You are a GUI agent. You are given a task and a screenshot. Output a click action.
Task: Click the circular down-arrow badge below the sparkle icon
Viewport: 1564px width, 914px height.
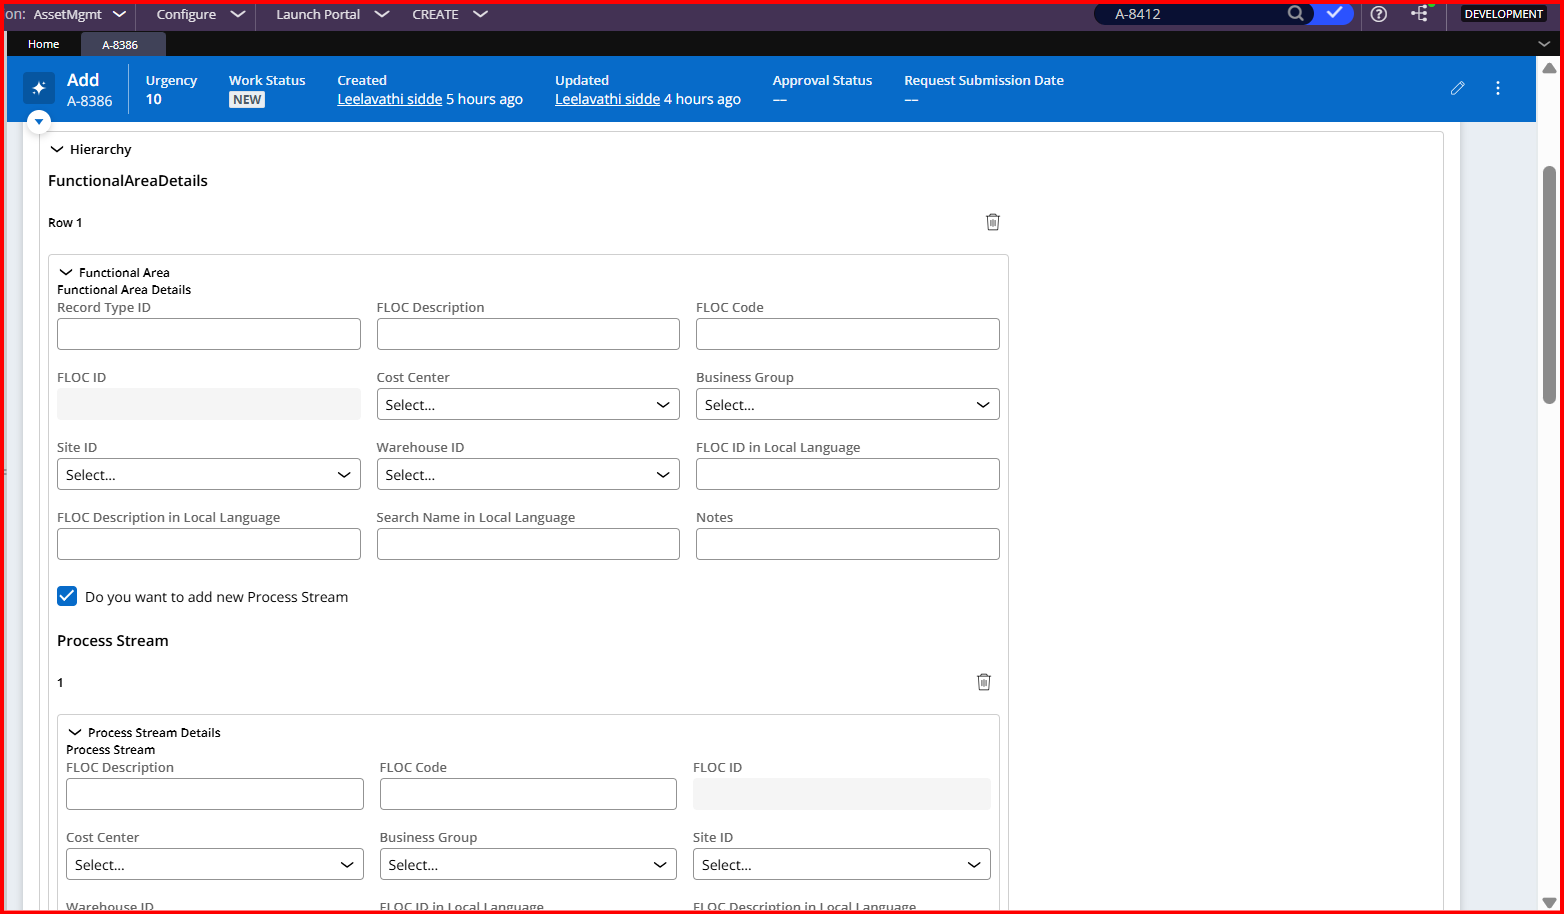[x=38, y=121]
